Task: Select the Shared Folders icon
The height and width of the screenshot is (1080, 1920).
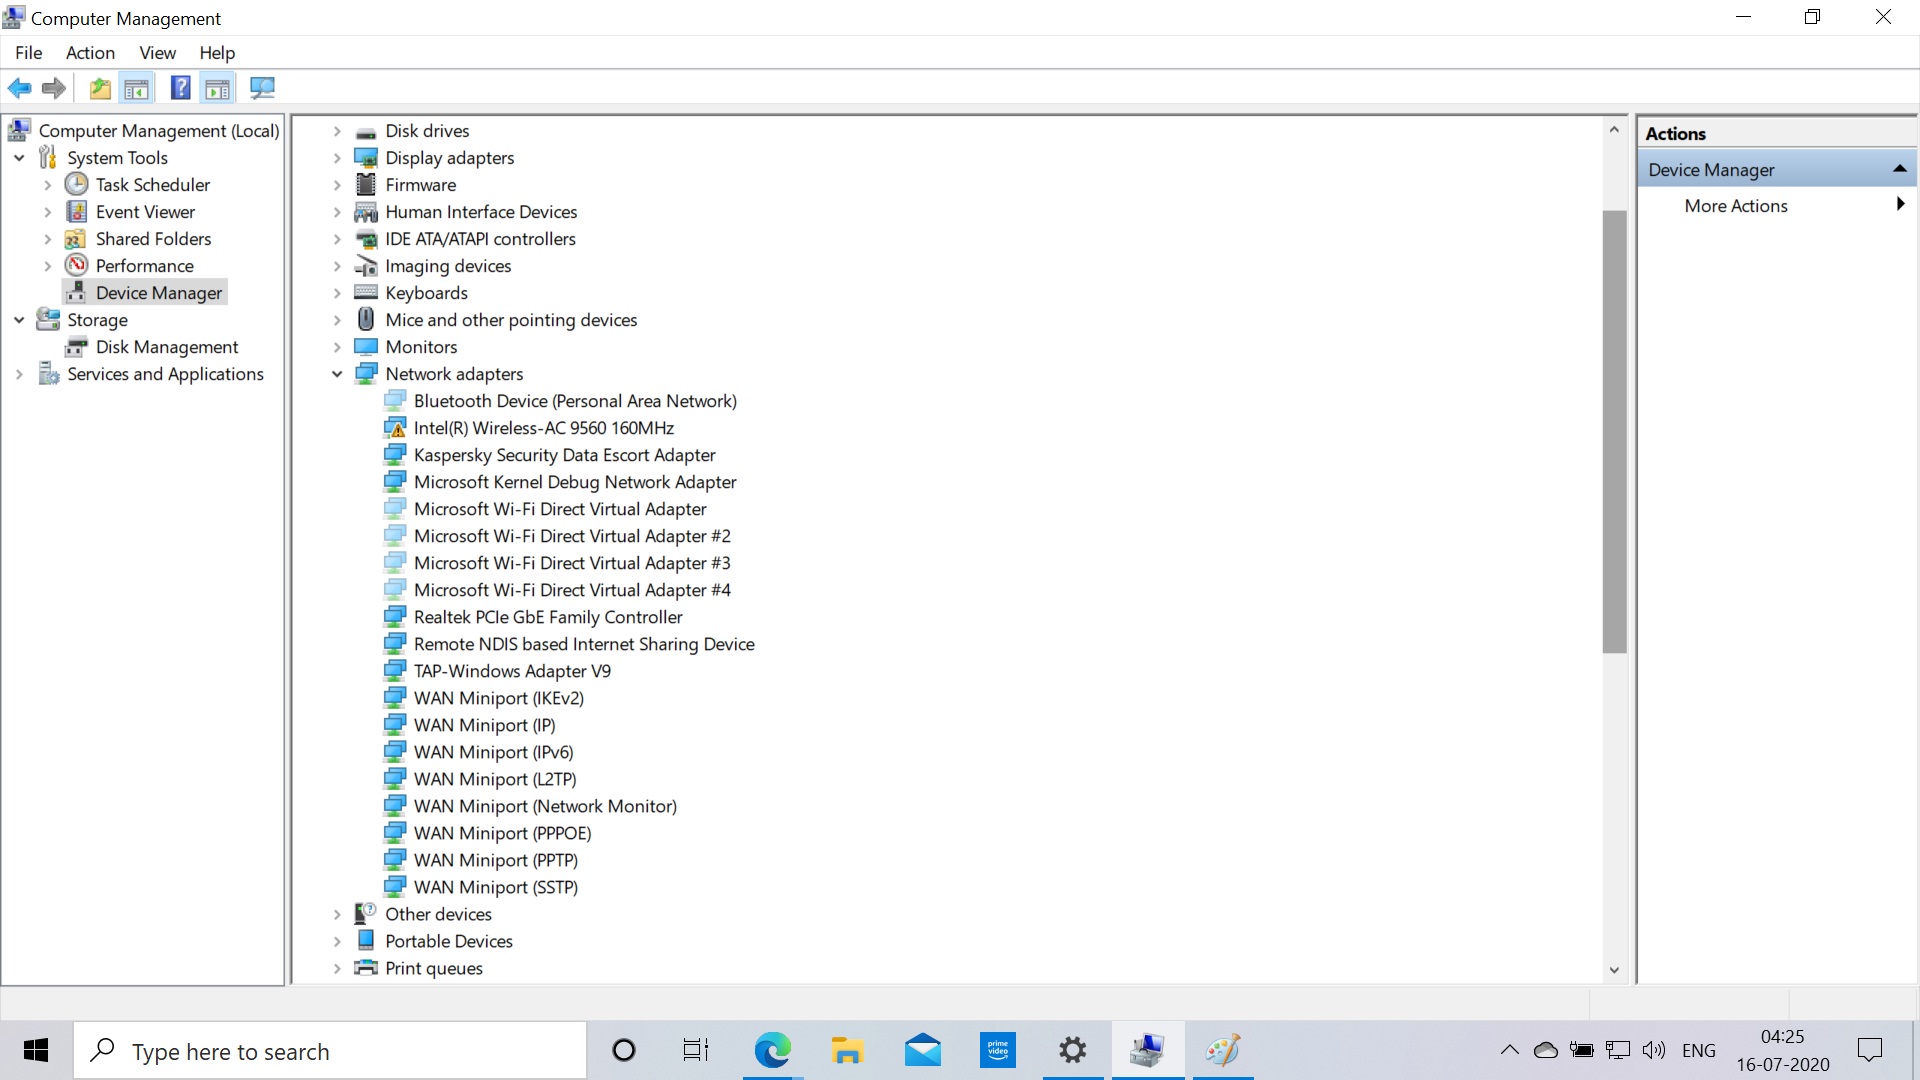Action: [75, 239]
